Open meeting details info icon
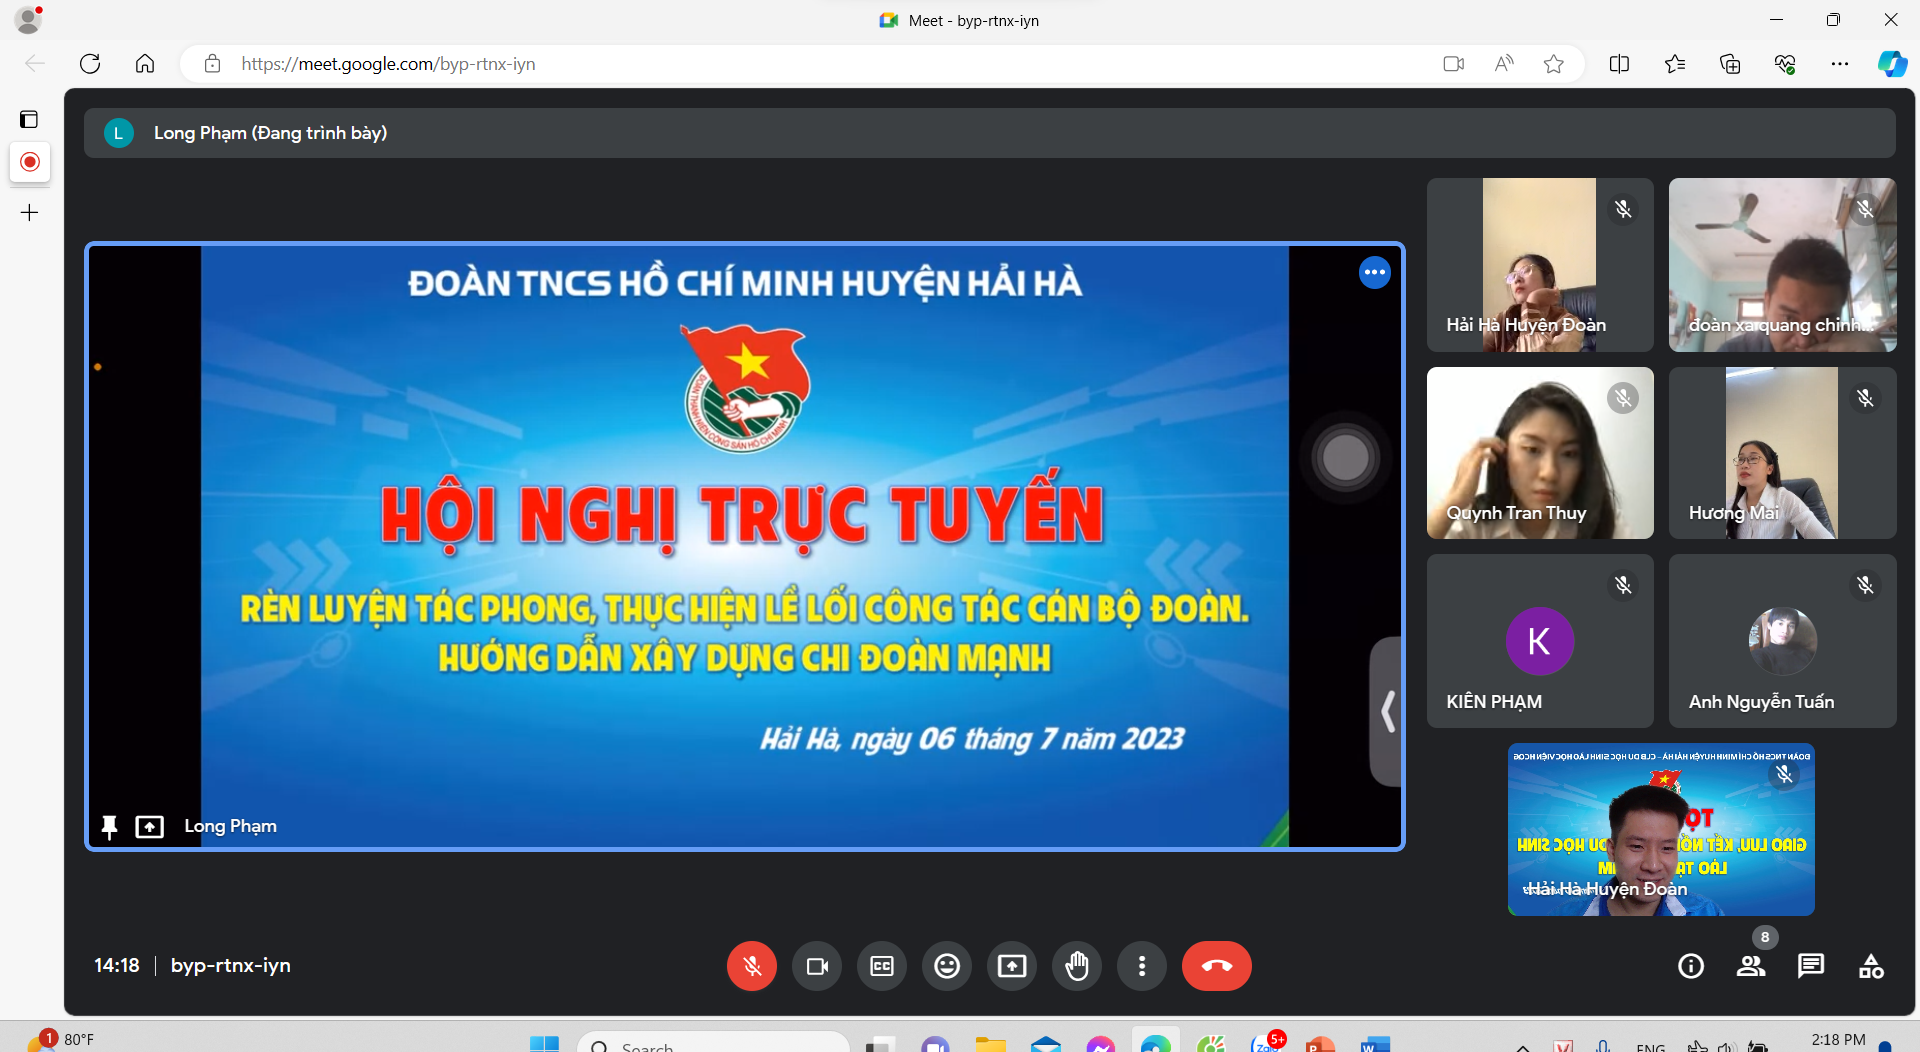 pyautogui.click(x=1691, y=966)
